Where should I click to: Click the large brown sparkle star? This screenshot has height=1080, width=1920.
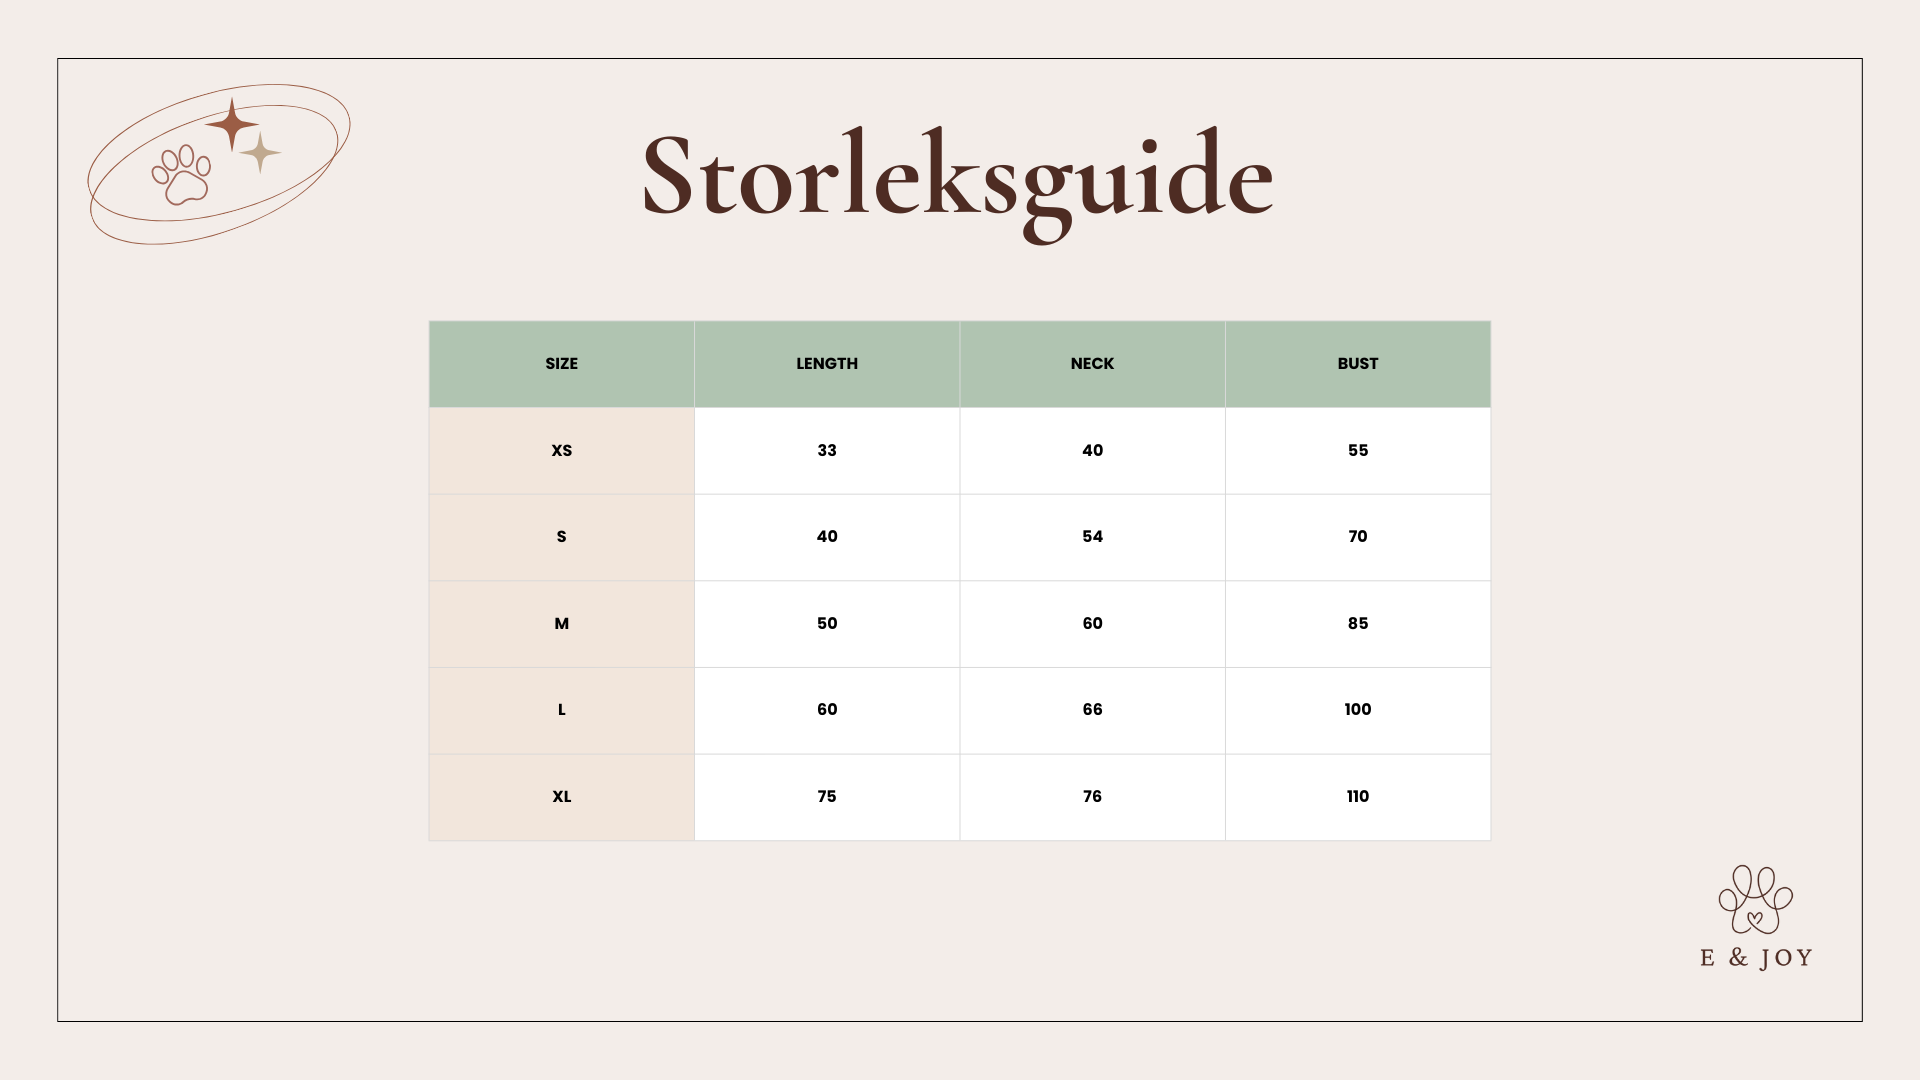point(232,124)
